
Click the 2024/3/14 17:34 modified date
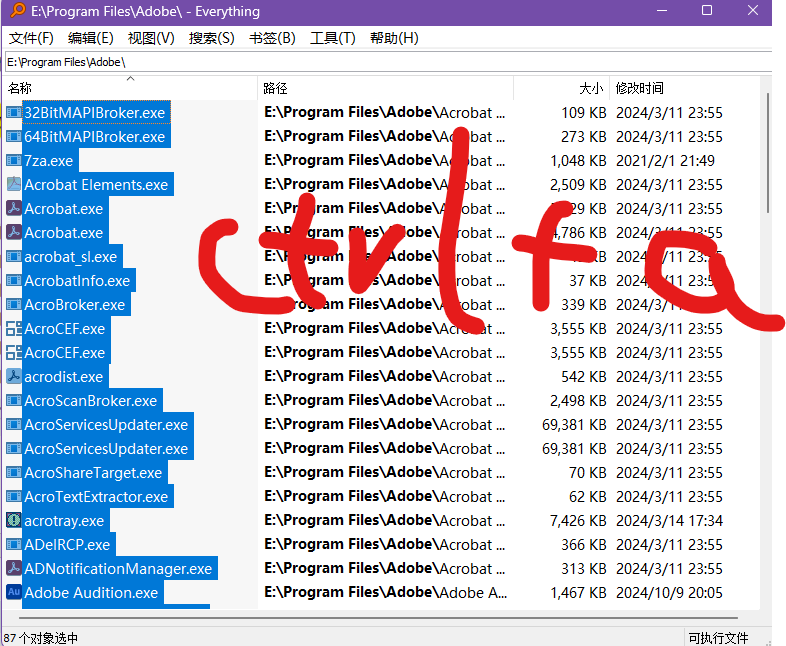coord(669,520)
